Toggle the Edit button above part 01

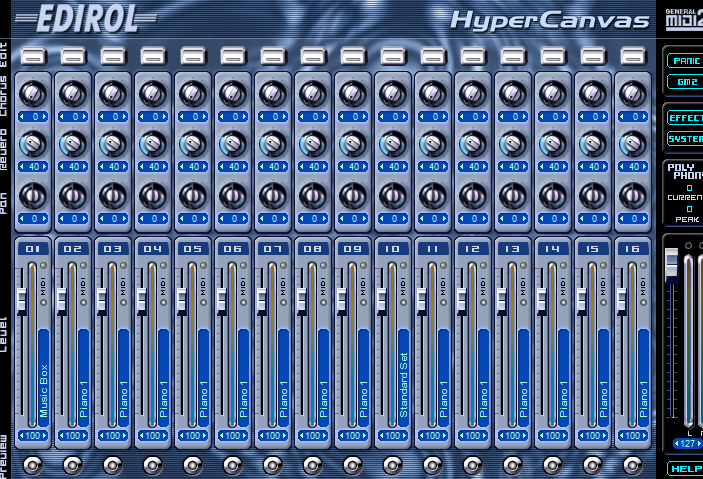(x=33, y=57)
